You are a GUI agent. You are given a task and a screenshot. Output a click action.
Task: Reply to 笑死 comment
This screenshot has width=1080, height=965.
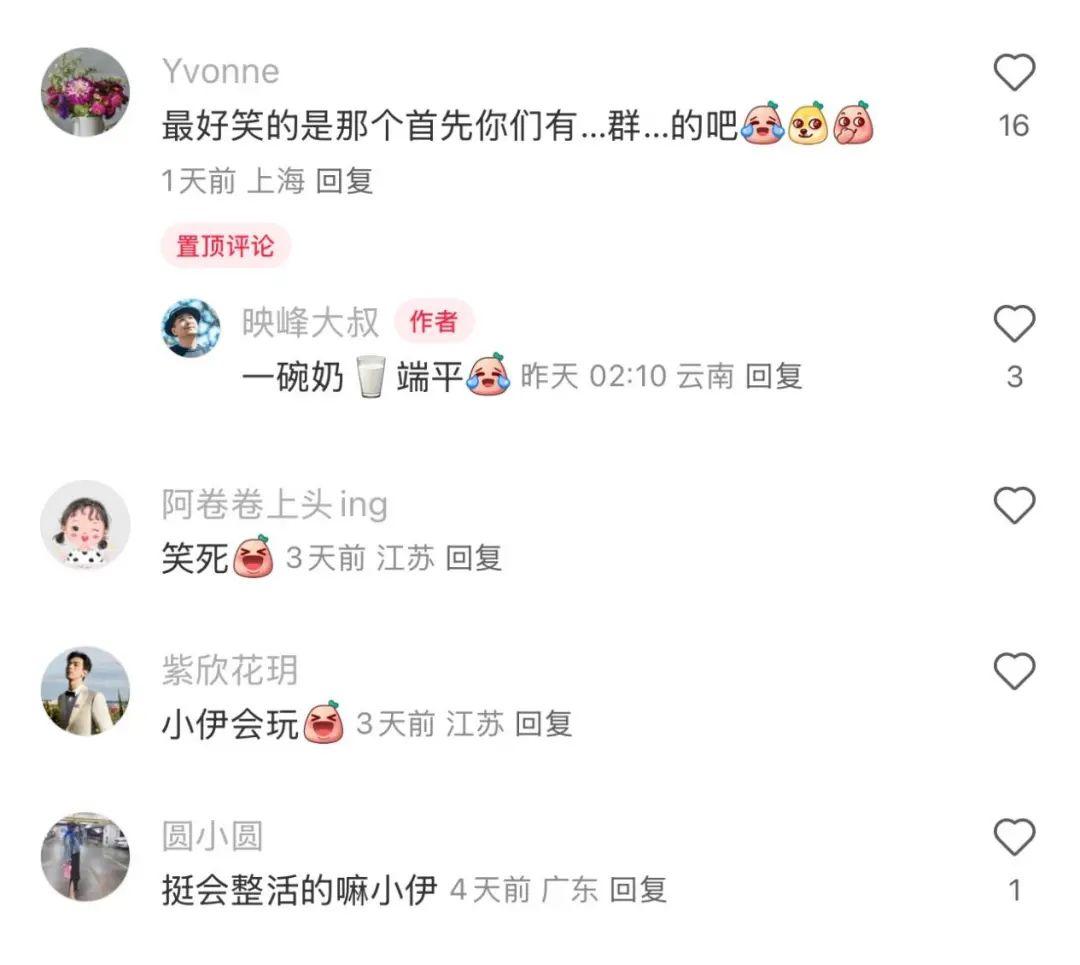coord(474,558)
